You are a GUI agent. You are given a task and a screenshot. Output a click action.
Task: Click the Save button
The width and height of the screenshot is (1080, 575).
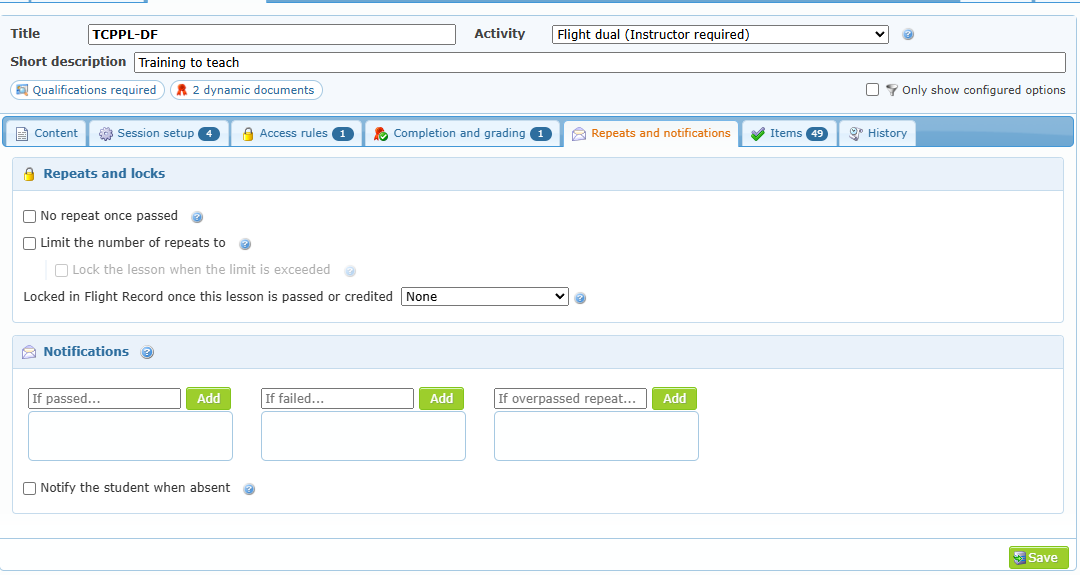[1038, 558]
